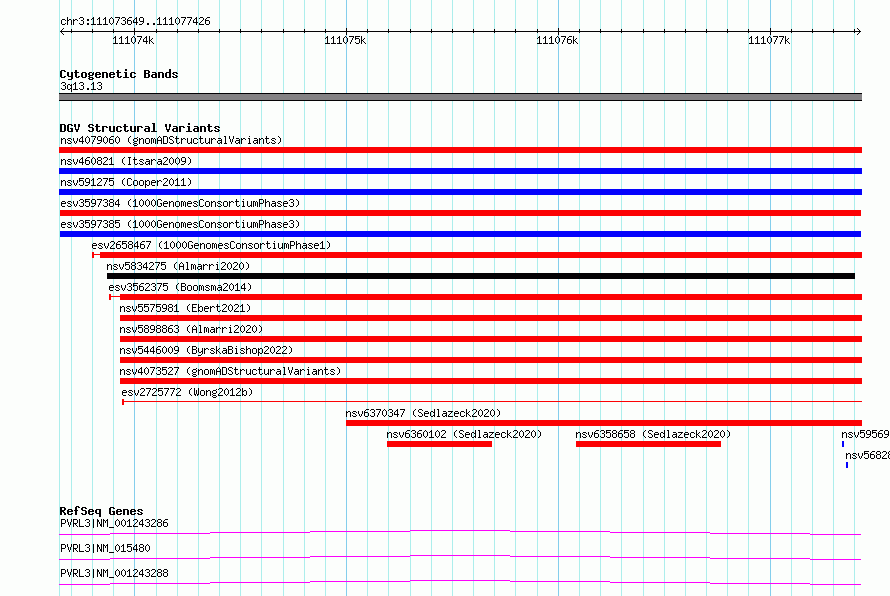Open nsv6360102 (Sedlazeck2020) label
The height and width of the screenshot is (596, 890).
(464, 434)
